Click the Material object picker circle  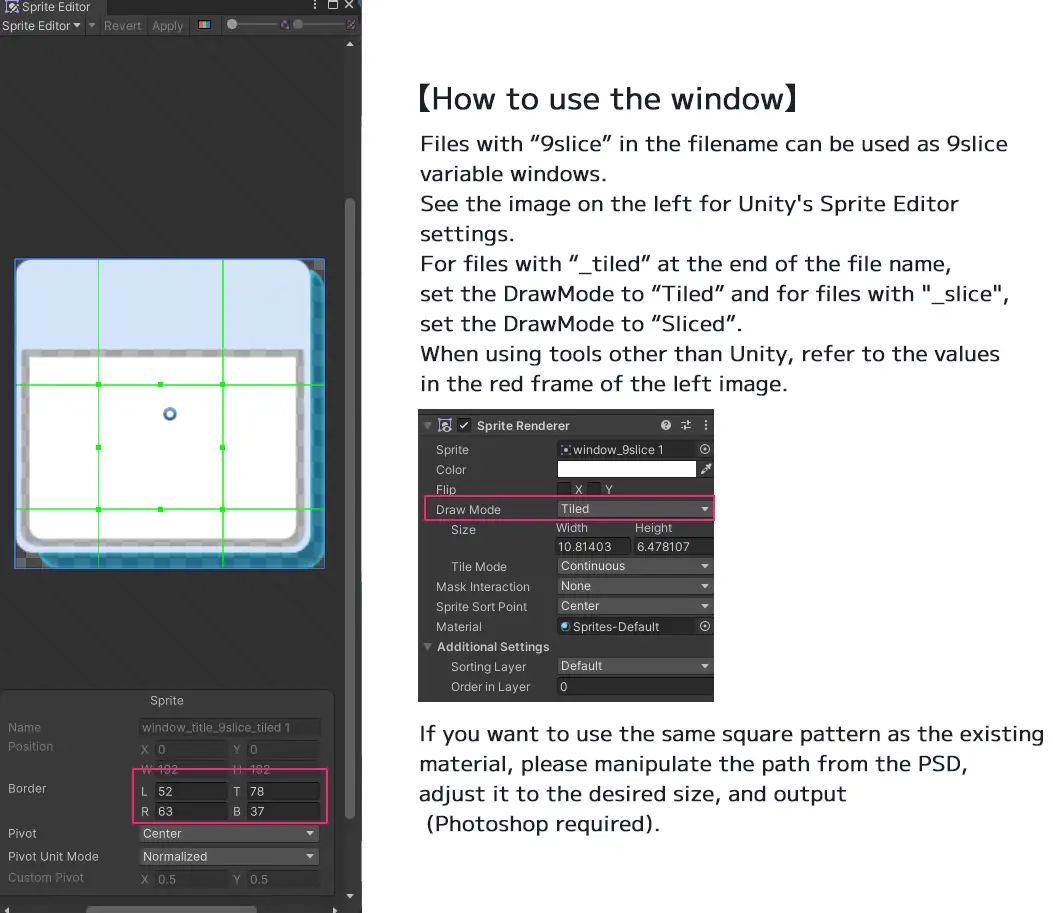pos(705,627)
